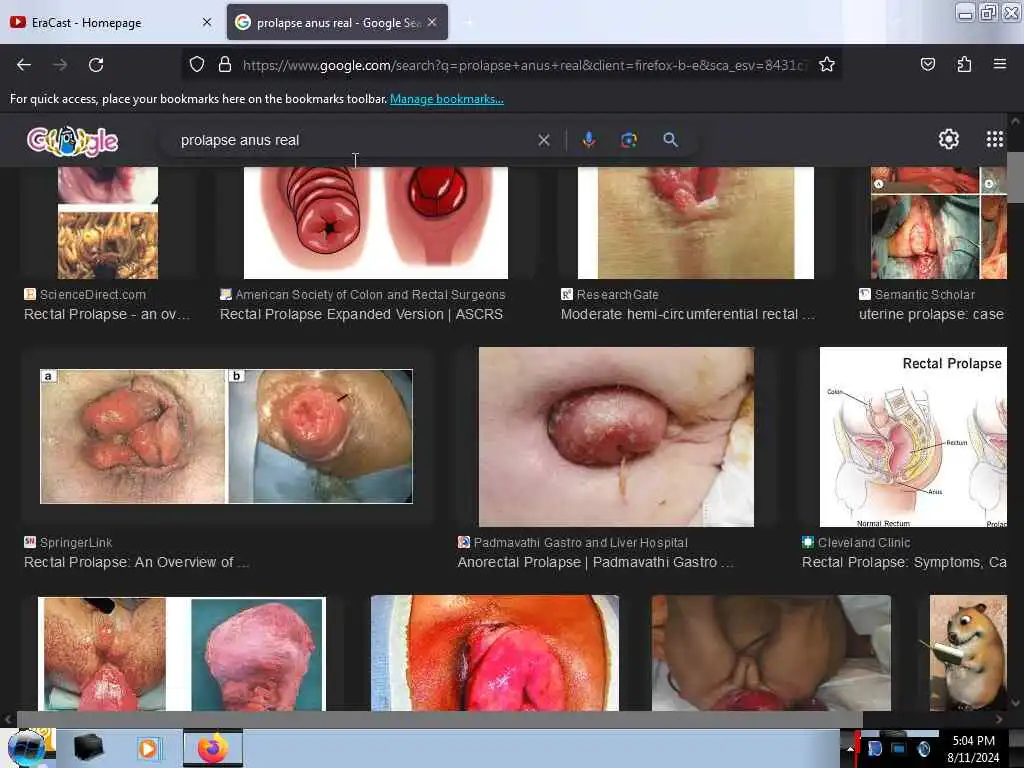Open the tracking protection shield icon
This screenshot has height=768, width=1024.
(x=197, y=64)
